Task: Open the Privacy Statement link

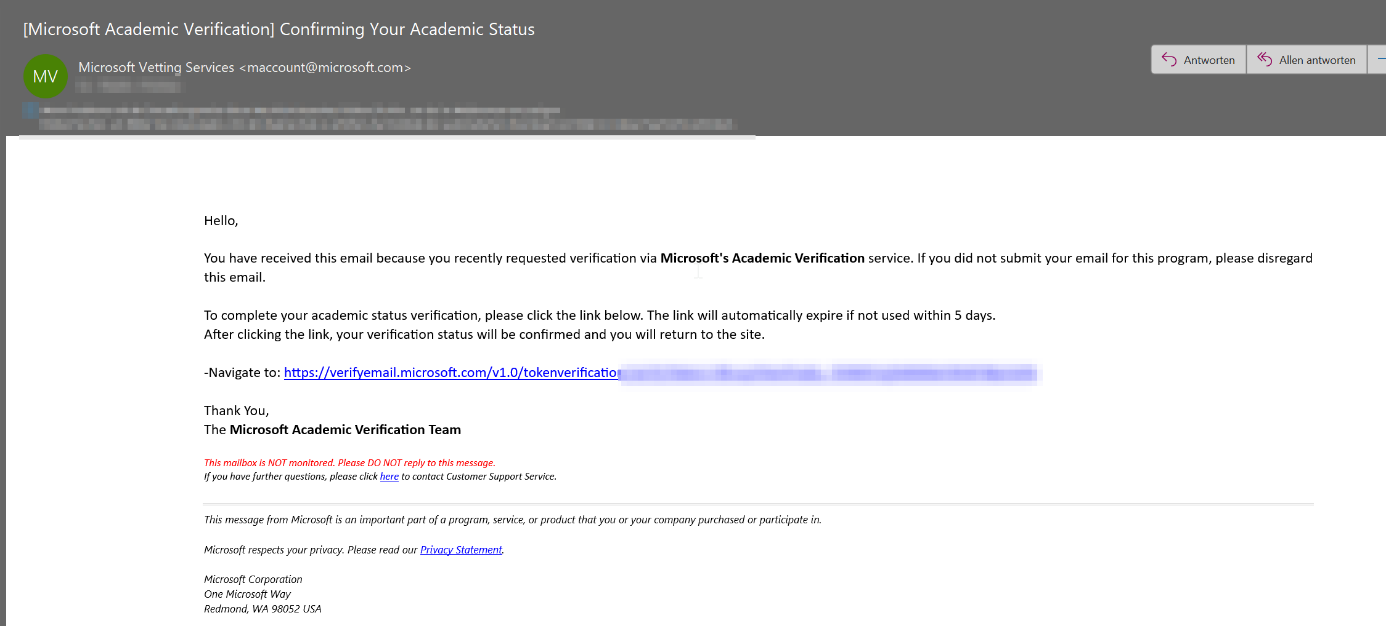Action: point(461,550)
